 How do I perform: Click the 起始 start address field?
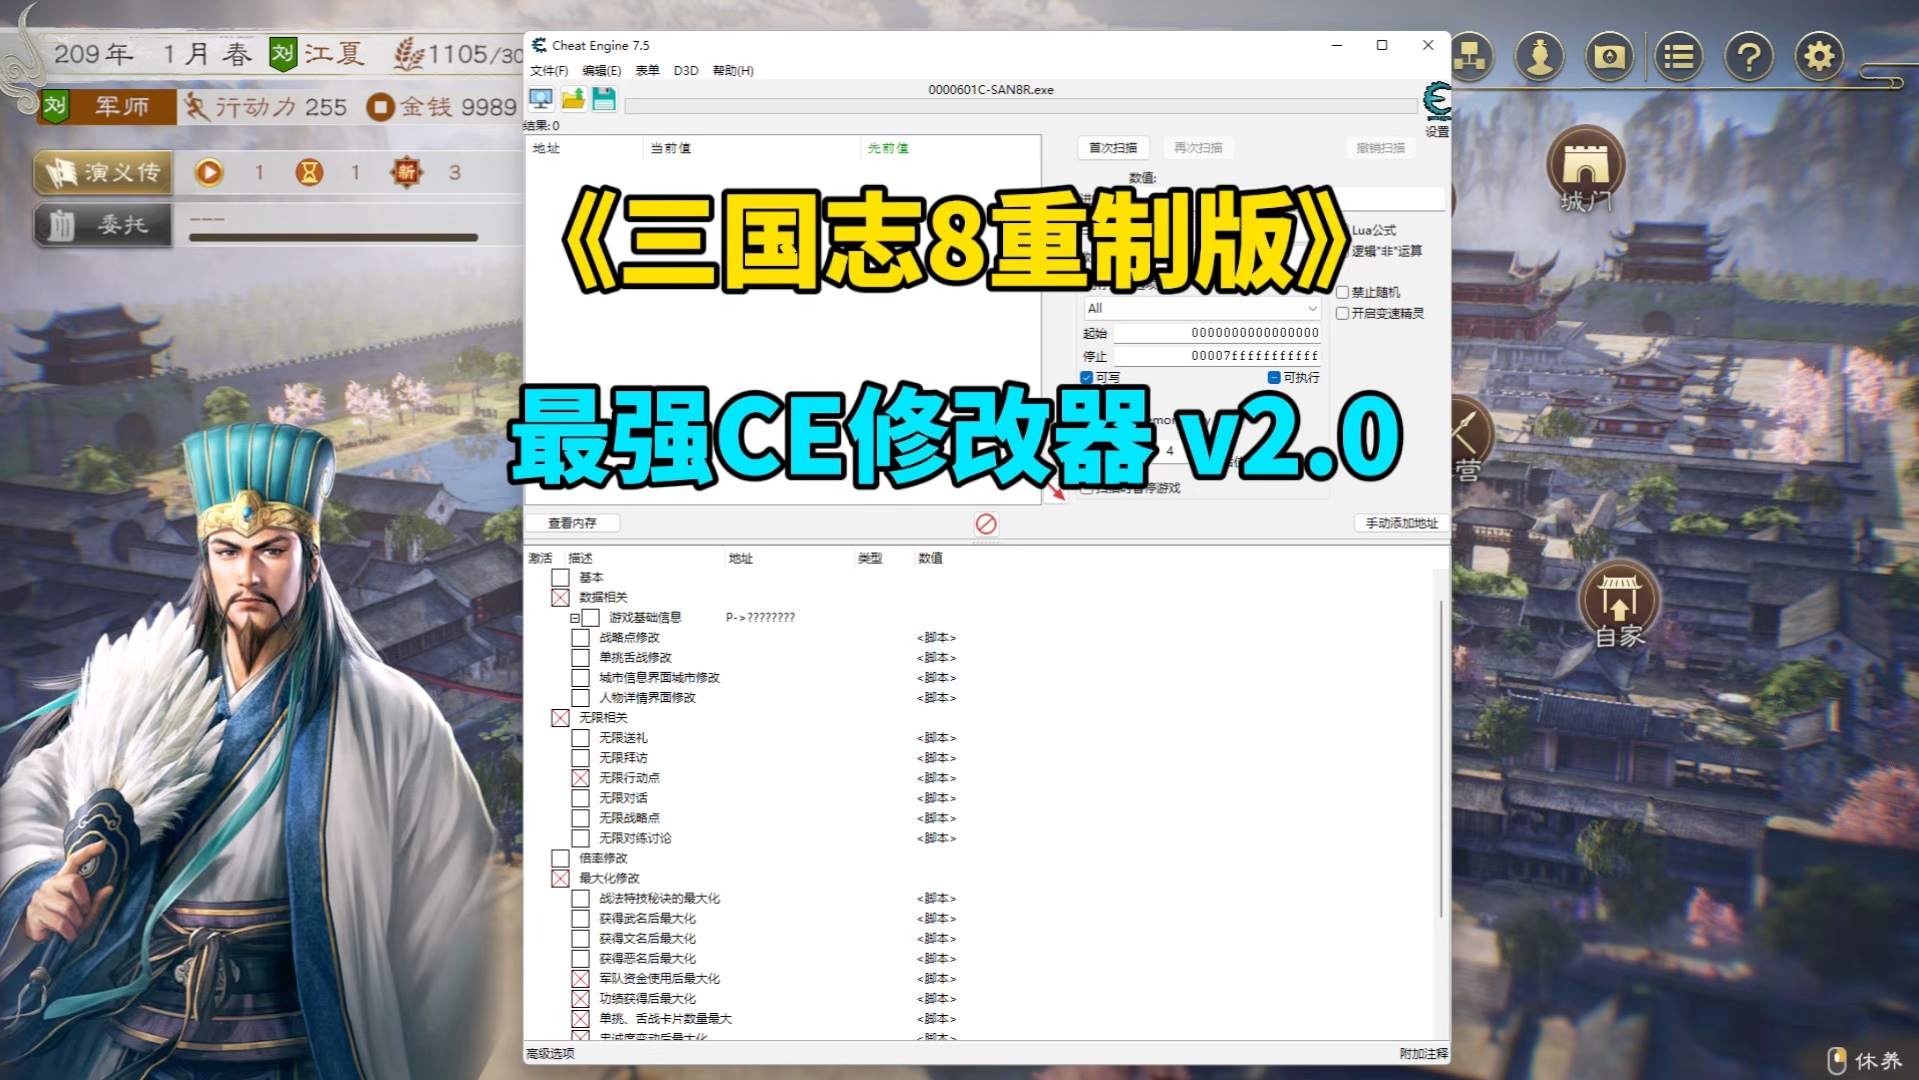(1217, 333)
